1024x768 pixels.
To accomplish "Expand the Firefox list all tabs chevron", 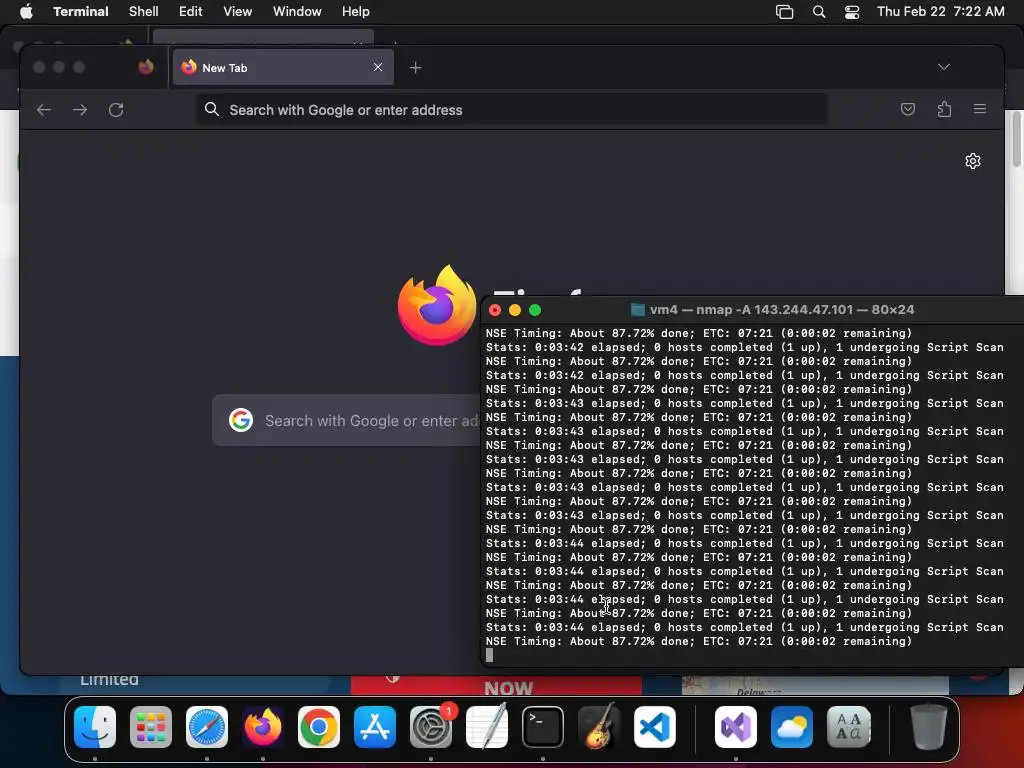I will 944,67.
